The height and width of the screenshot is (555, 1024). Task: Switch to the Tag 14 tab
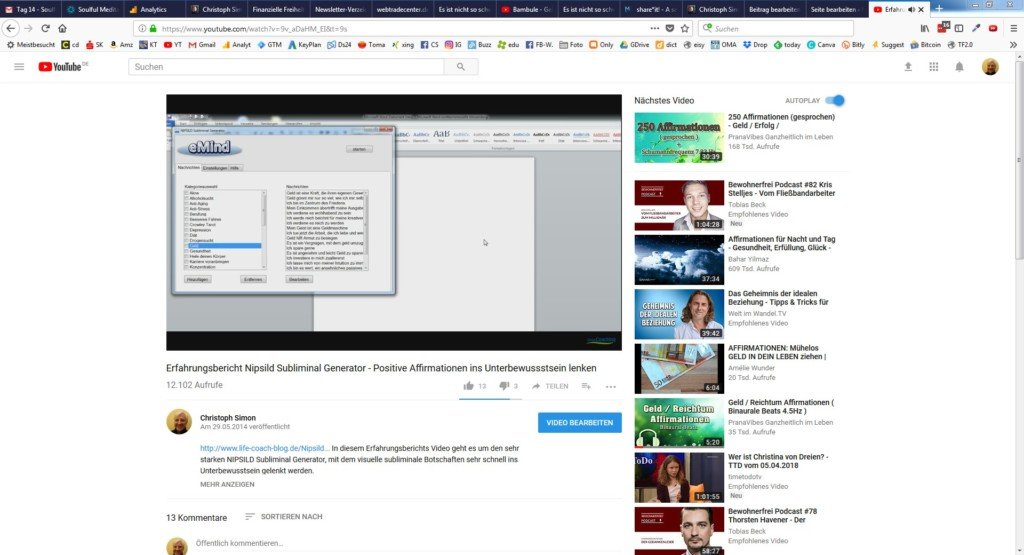(30, 9)
